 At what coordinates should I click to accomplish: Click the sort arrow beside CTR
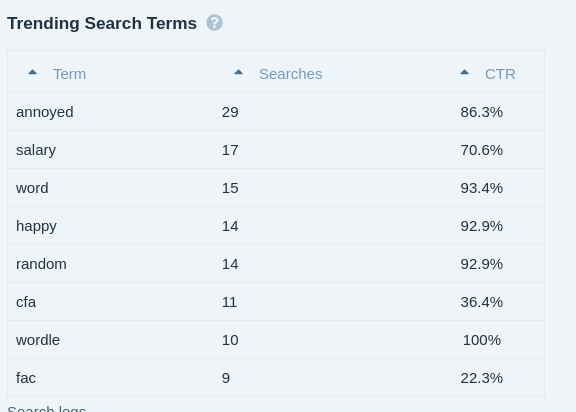tap(464, 72)
